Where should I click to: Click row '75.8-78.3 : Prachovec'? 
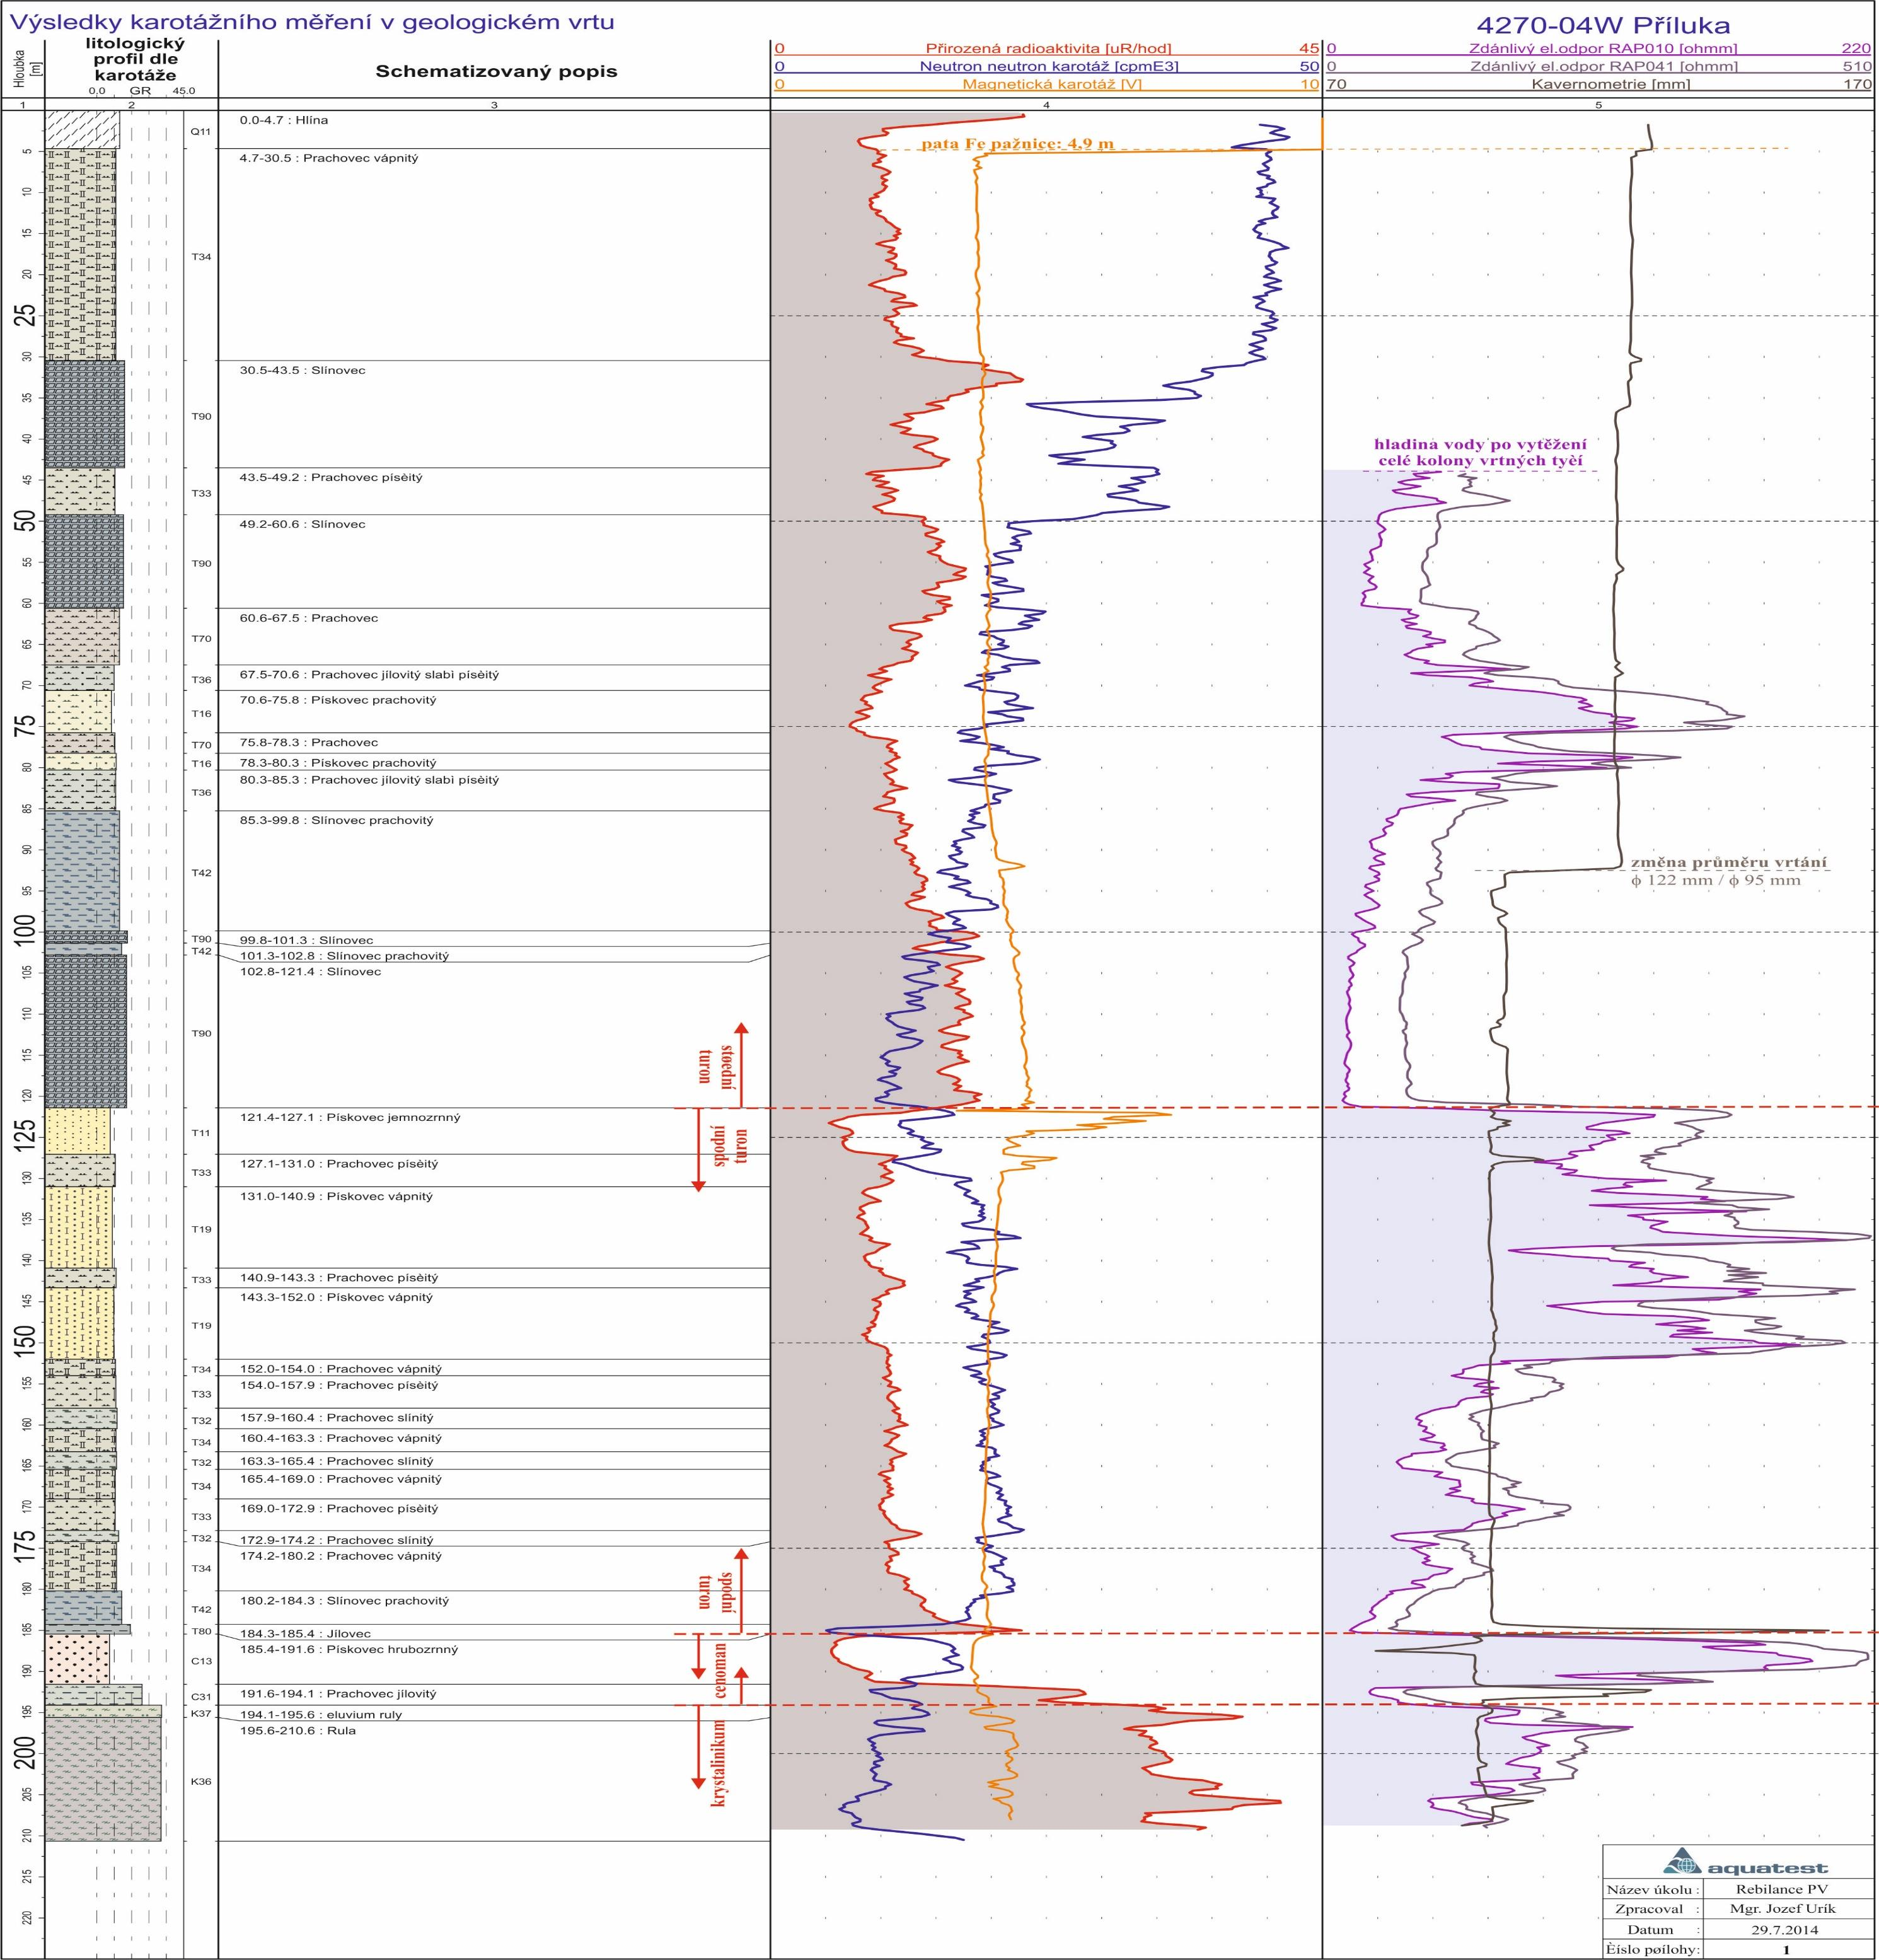[309, 743]
